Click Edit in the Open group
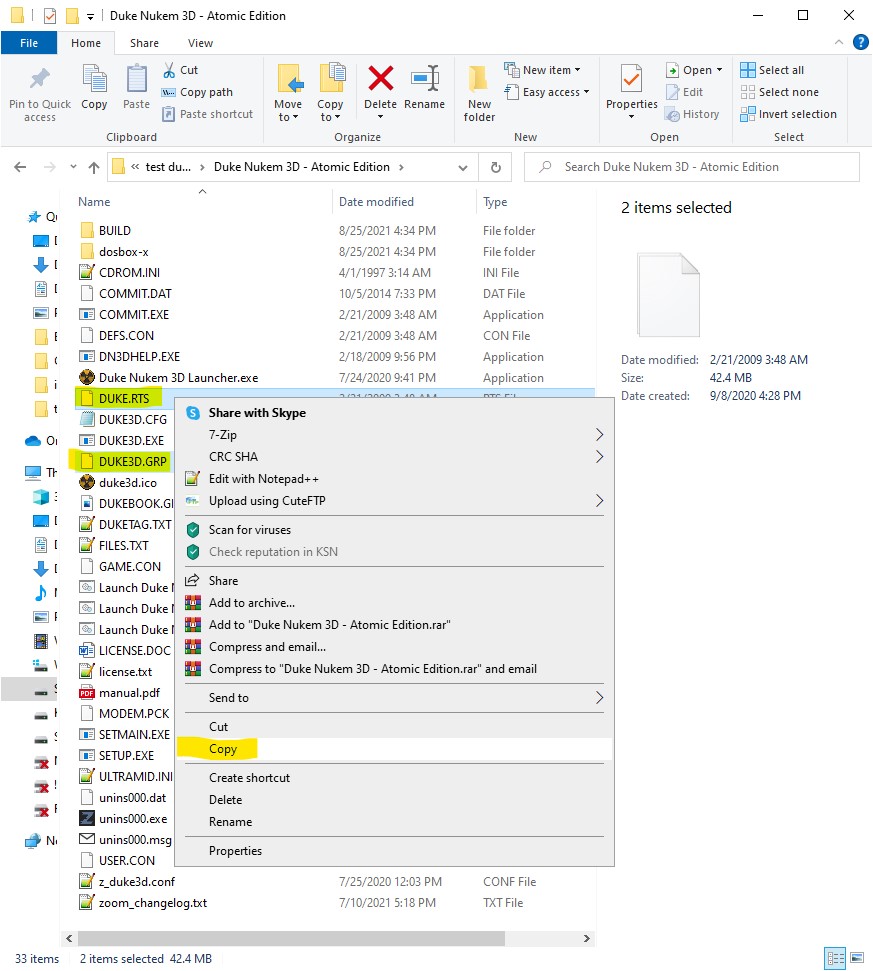This screenshot has width=873, height=971. tap(685, 92)
